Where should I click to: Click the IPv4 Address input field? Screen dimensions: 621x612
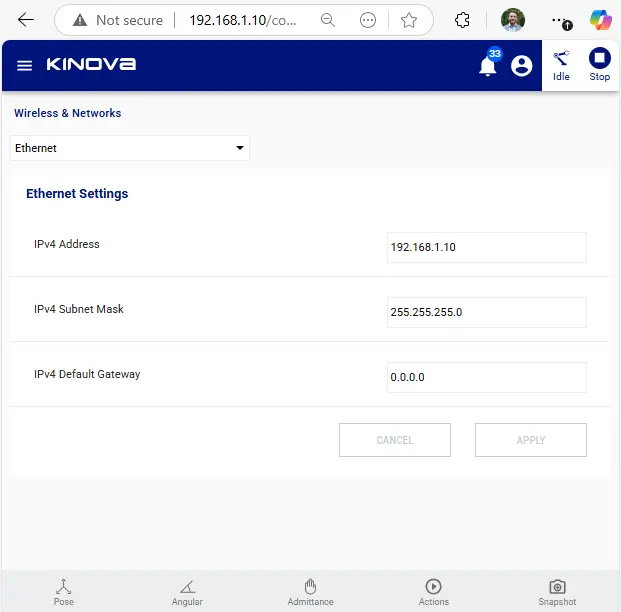tap(487, 247)
